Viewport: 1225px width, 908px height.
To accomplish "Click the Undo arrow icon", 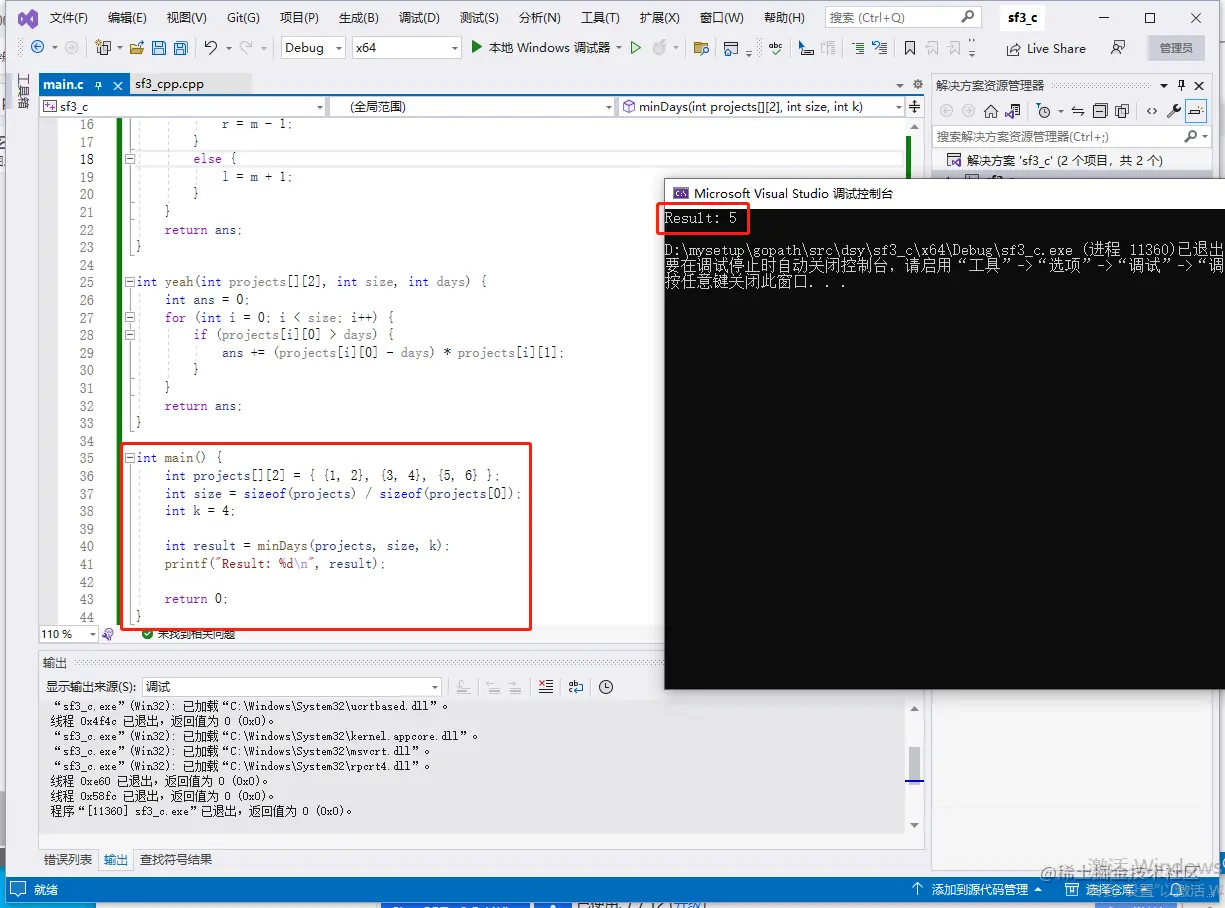I will pos(210,47).
